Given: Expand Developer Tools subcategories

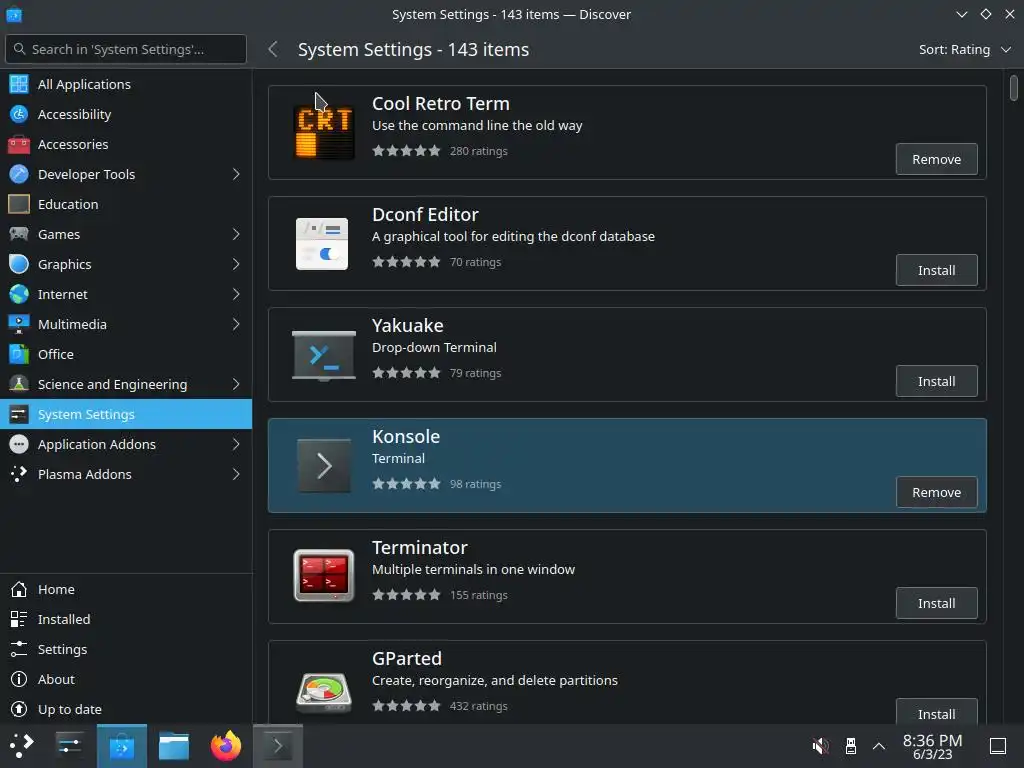Looking at the screenshot, I should pos(236,174).
